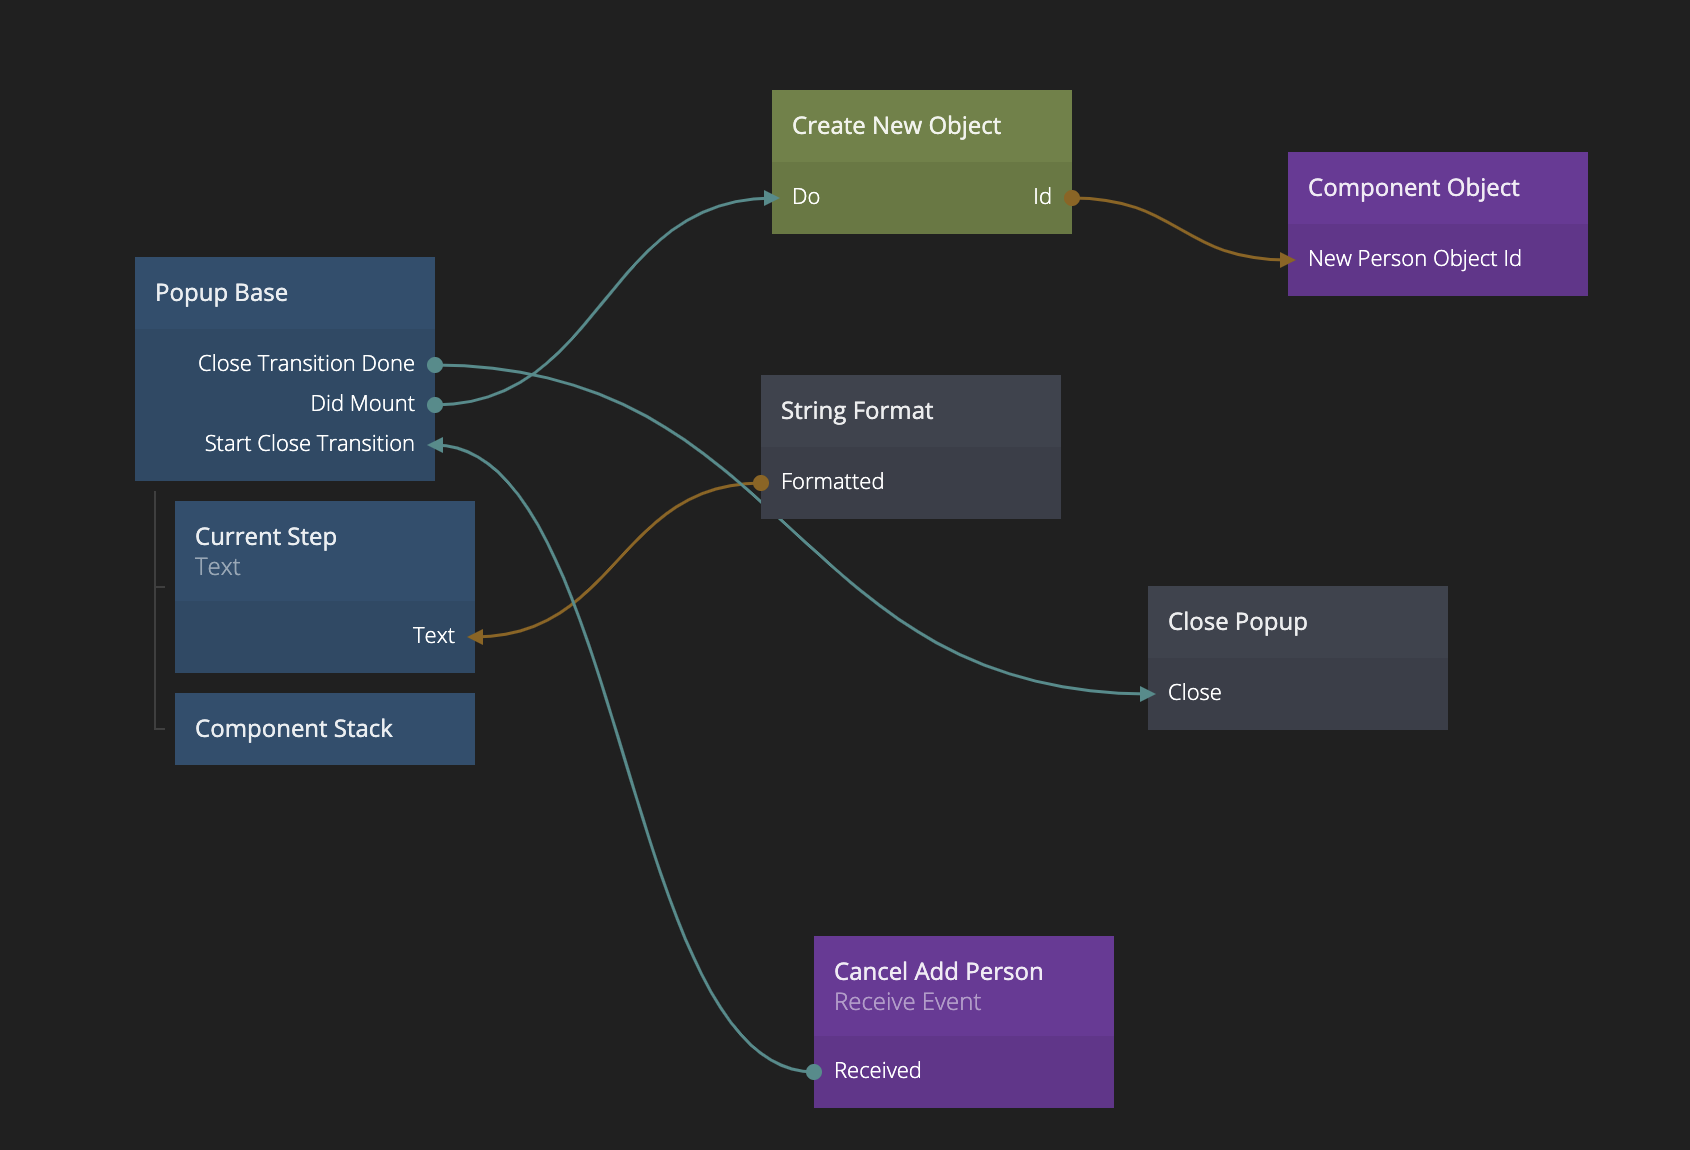Click the hierarchy line beside Popup Base children
1690x1150 pixels.
(x=156, y=610)
